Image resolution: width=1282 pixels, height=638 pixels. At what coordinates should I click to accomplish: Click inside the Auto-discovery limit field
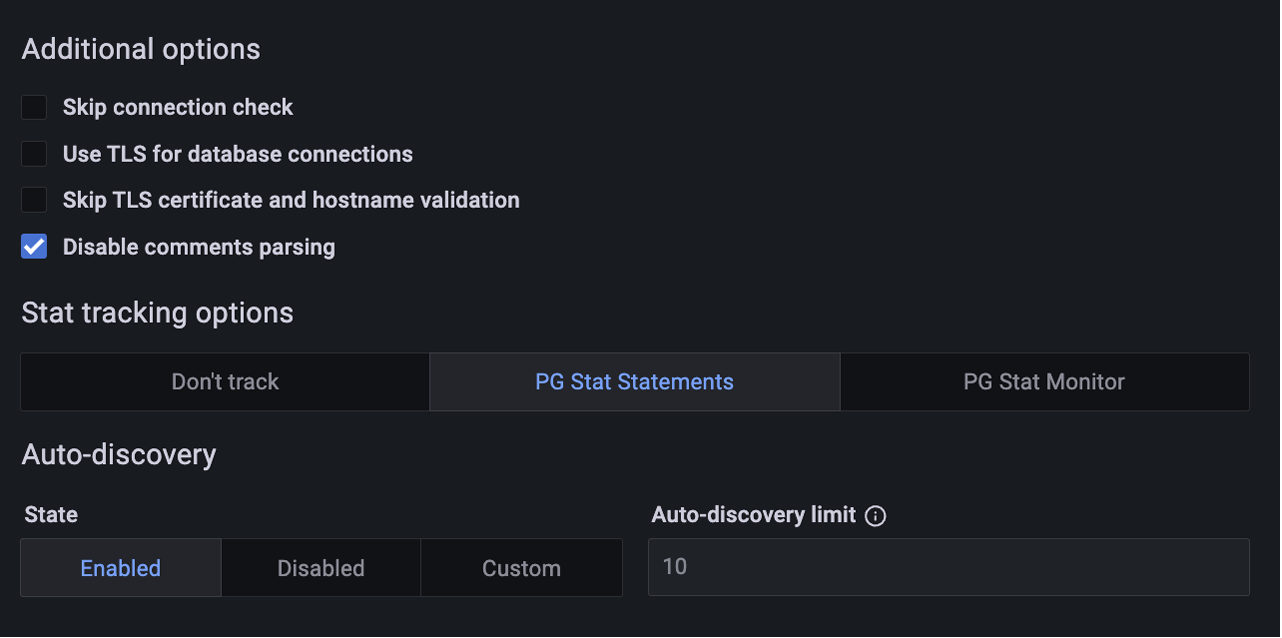(x=948, y=567)
